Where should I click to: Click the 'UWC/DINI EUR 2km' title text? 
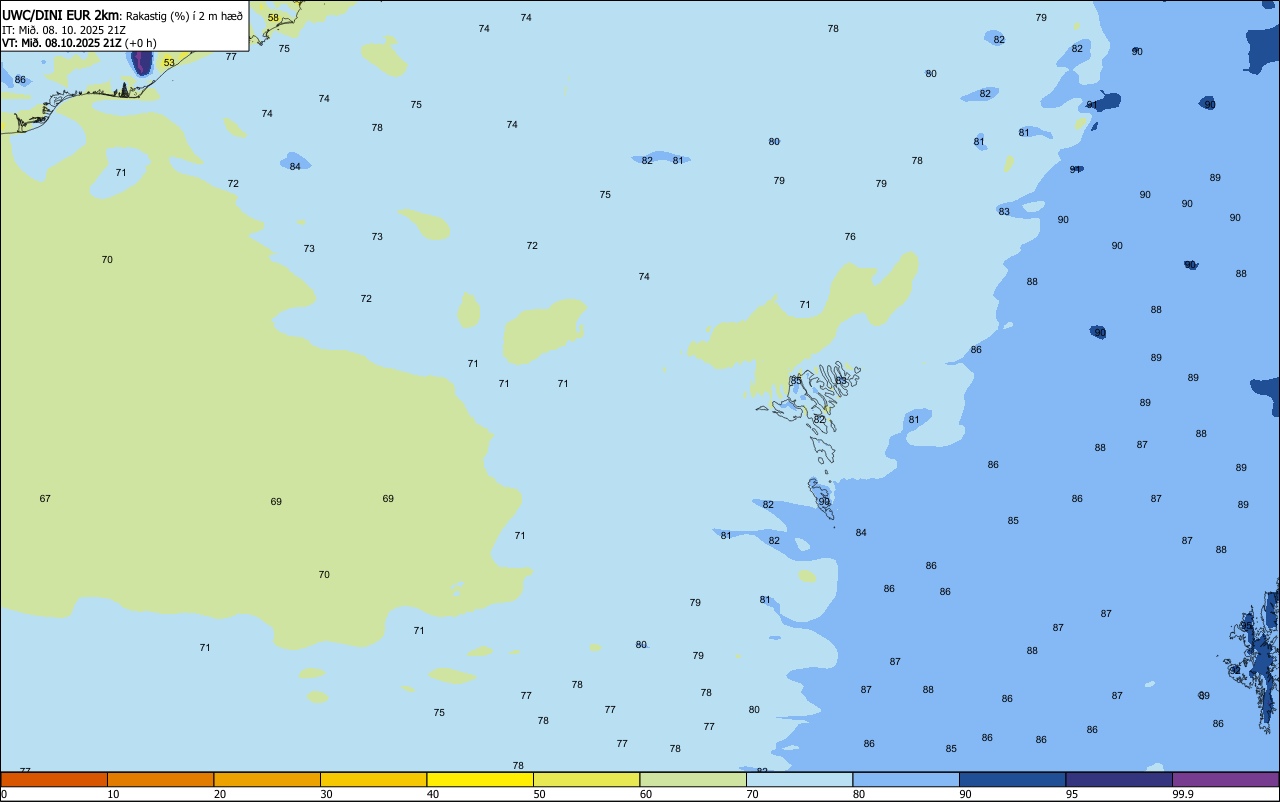pos(61,15)
